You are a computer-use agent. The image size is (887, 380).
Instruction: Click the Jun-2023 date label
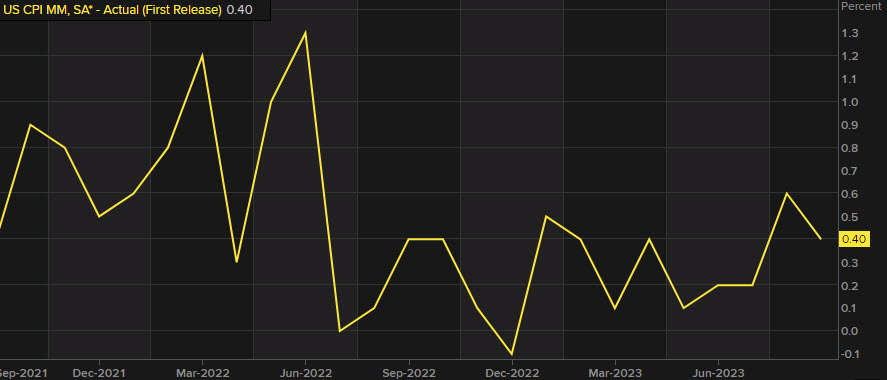718,373
